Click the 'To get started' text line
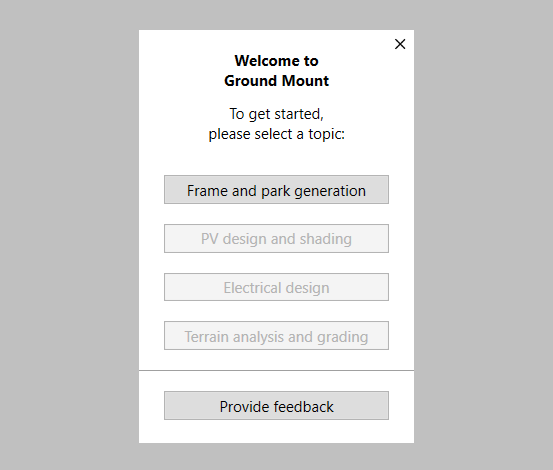Screen dimensions: 553x470 coord(276,114)
